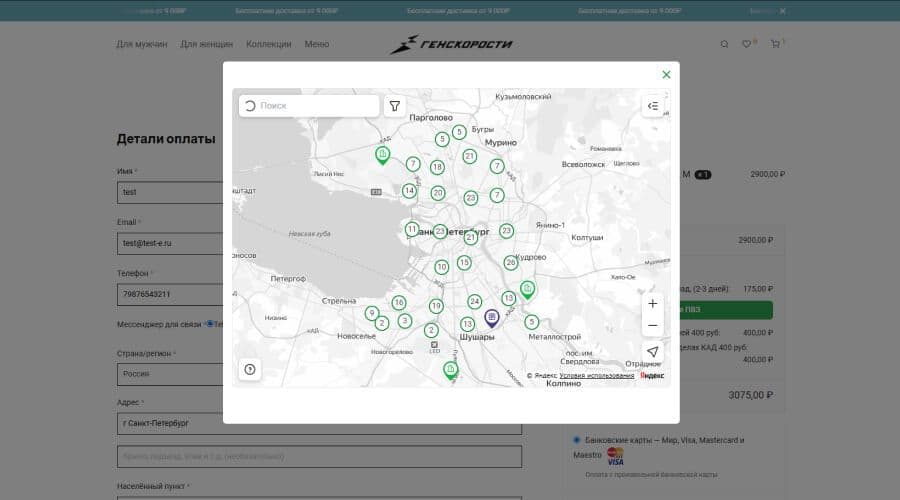The width and height of the screenshot is (900, 500).
Task: Close the pickup point map popup
Action: 666,75
